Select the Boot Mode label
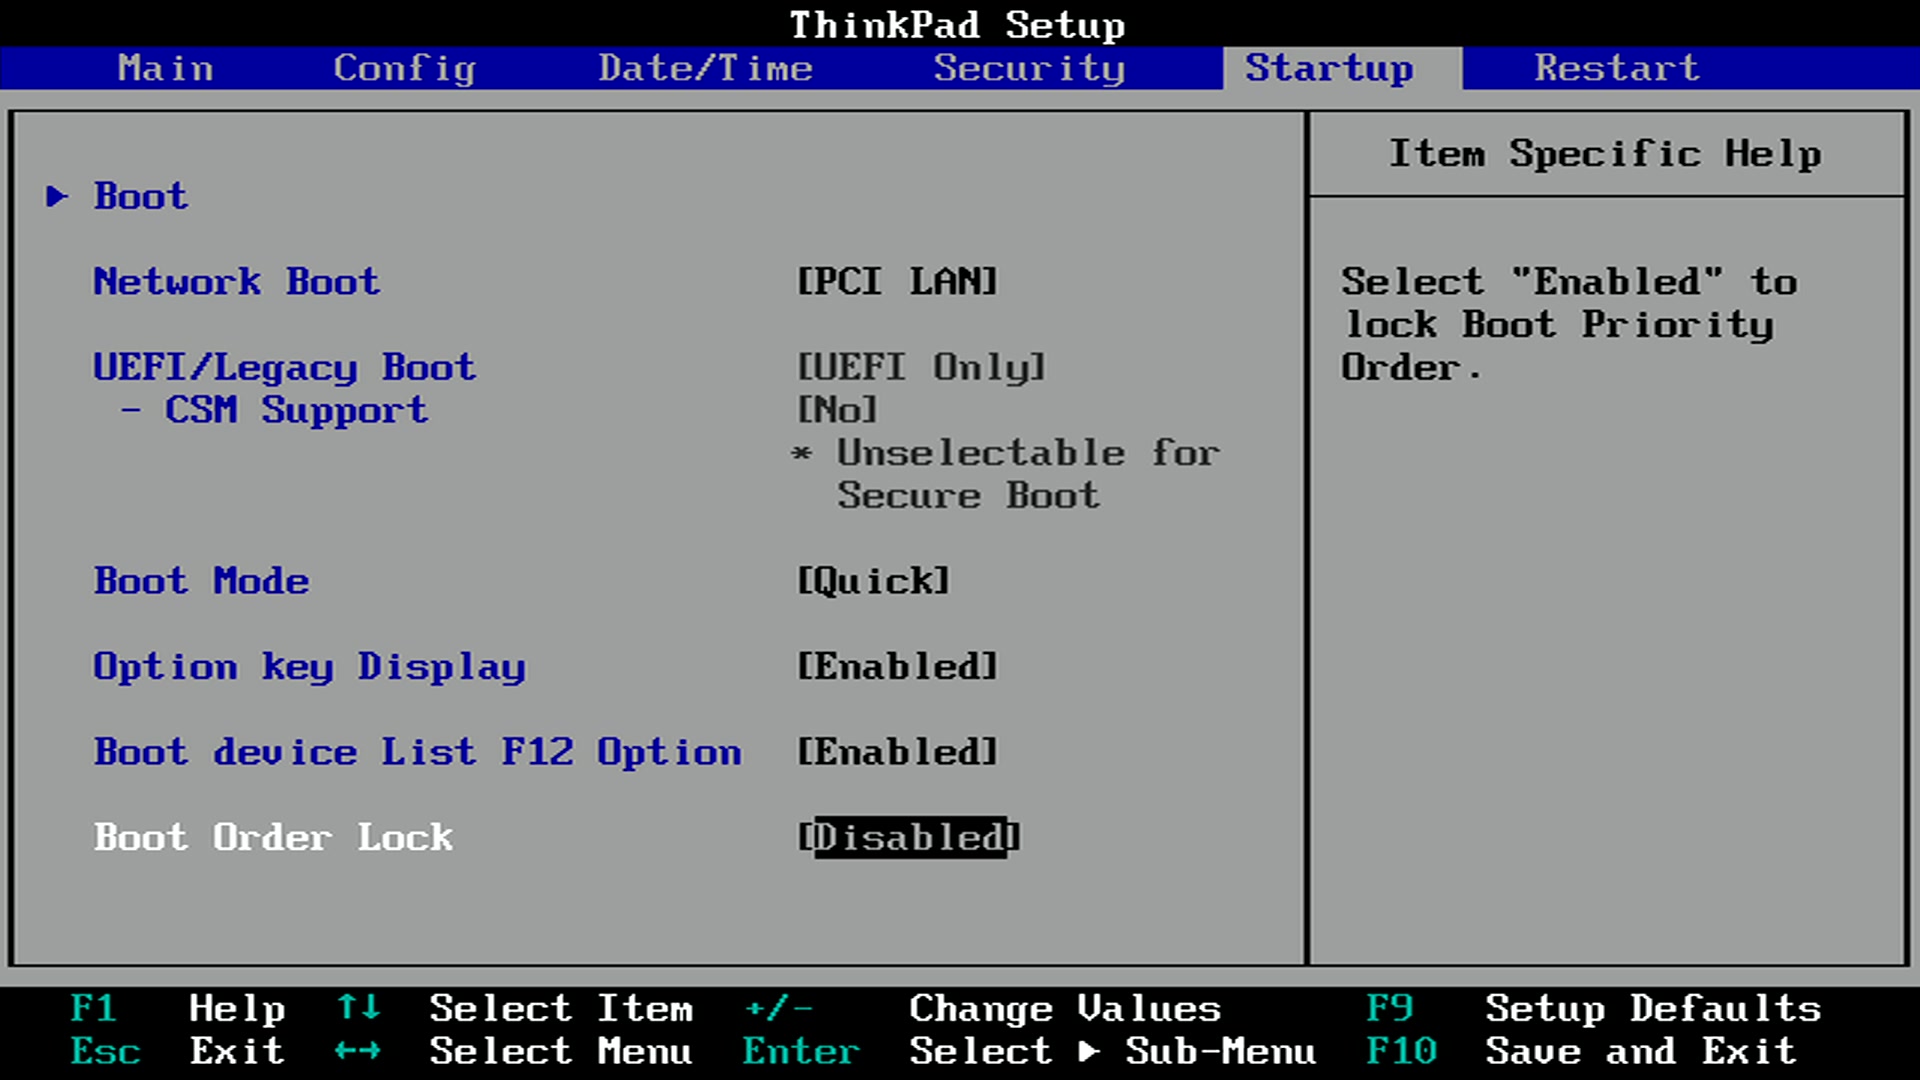The width and height of the screenshot is (1920, 1080). [201, 581]
